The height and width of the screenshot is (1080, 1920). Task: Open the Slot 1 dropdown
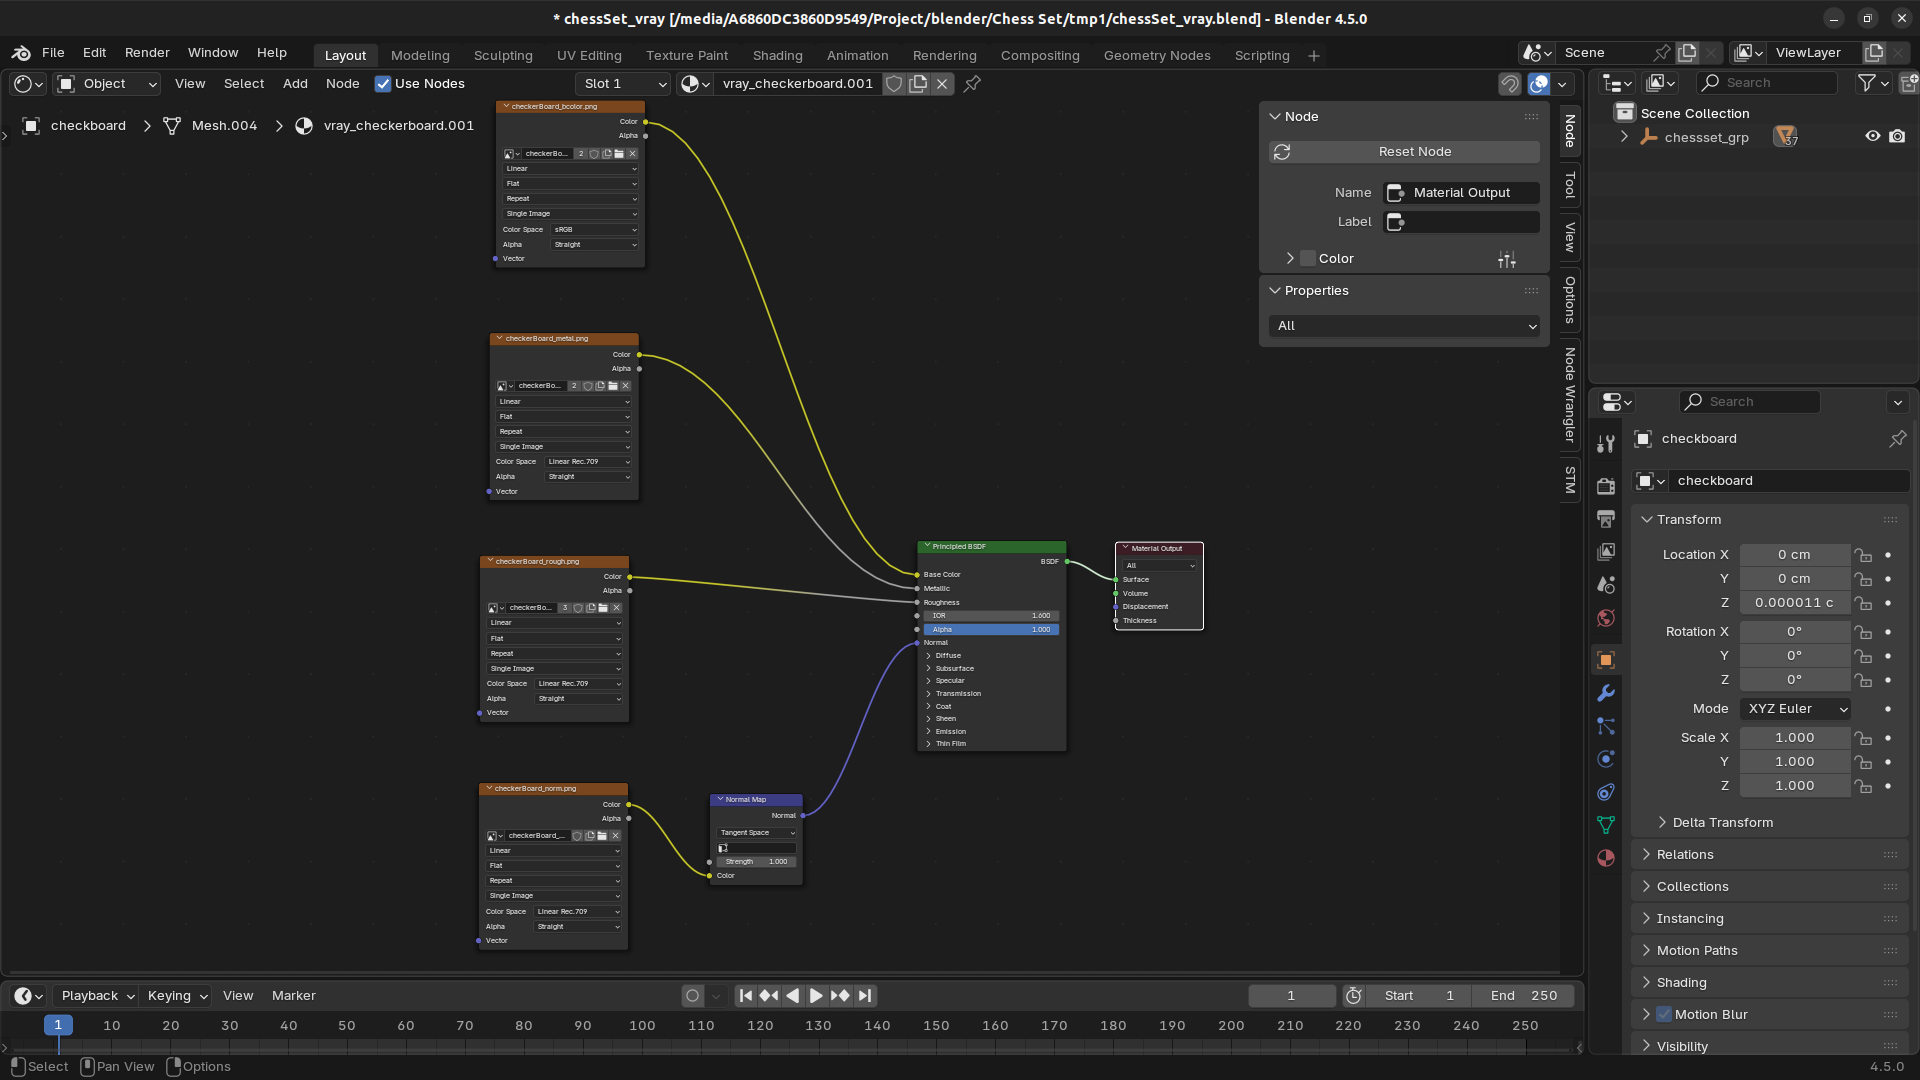pyautogui.click(x=623, y=84)
